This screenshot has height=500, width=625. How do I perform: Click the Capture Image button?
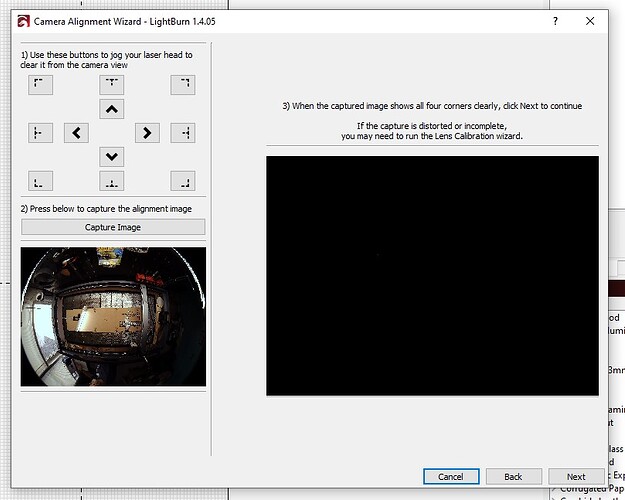(x=113, y=227)
